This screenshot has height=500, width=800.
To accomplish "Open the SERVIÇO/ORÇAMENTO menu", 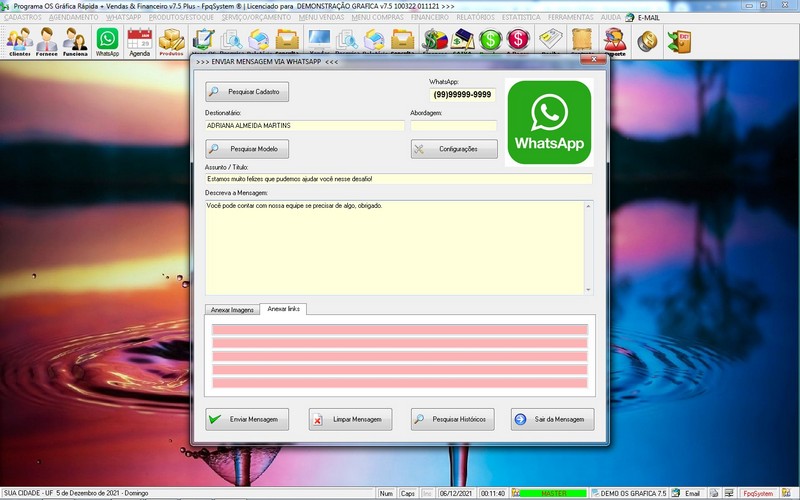I will click(x=256, y=17).
